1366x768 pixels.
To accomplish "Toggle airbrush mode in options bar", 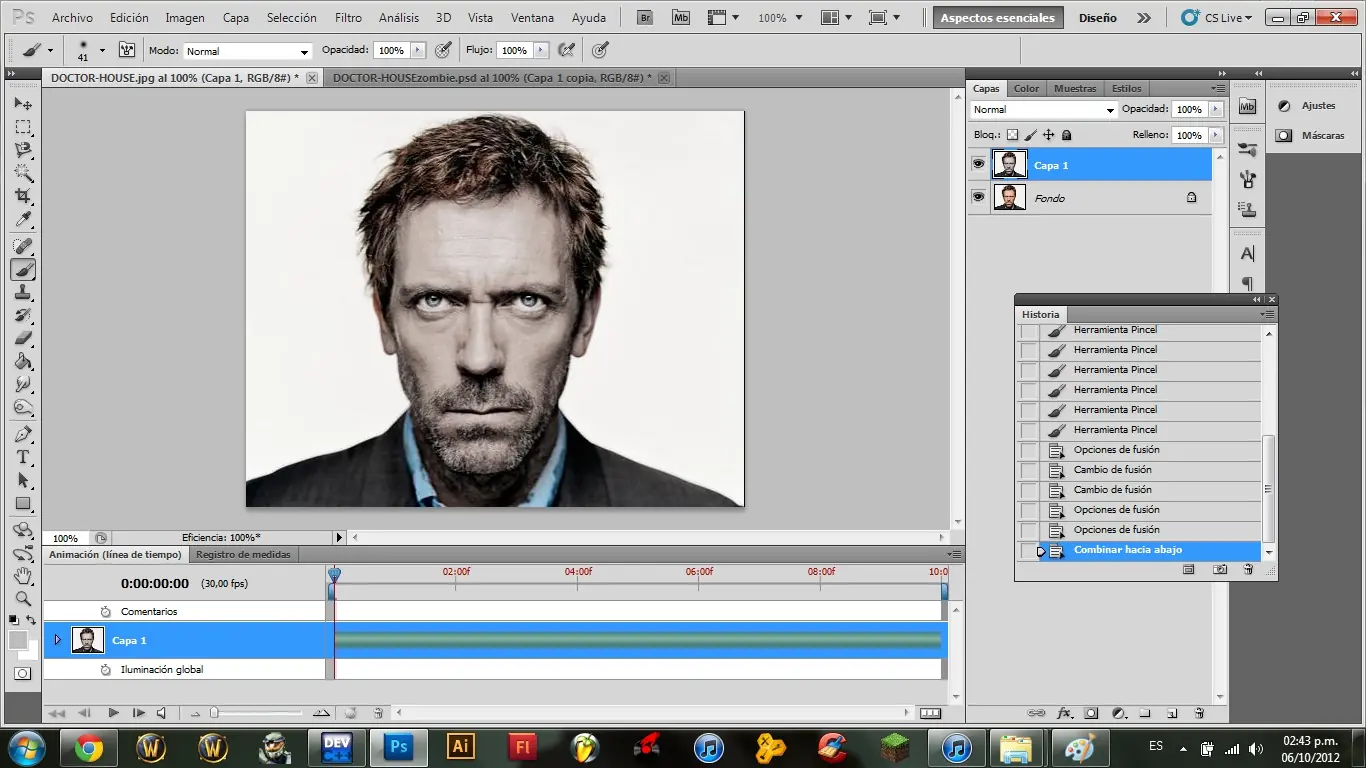I will (566, 50).
